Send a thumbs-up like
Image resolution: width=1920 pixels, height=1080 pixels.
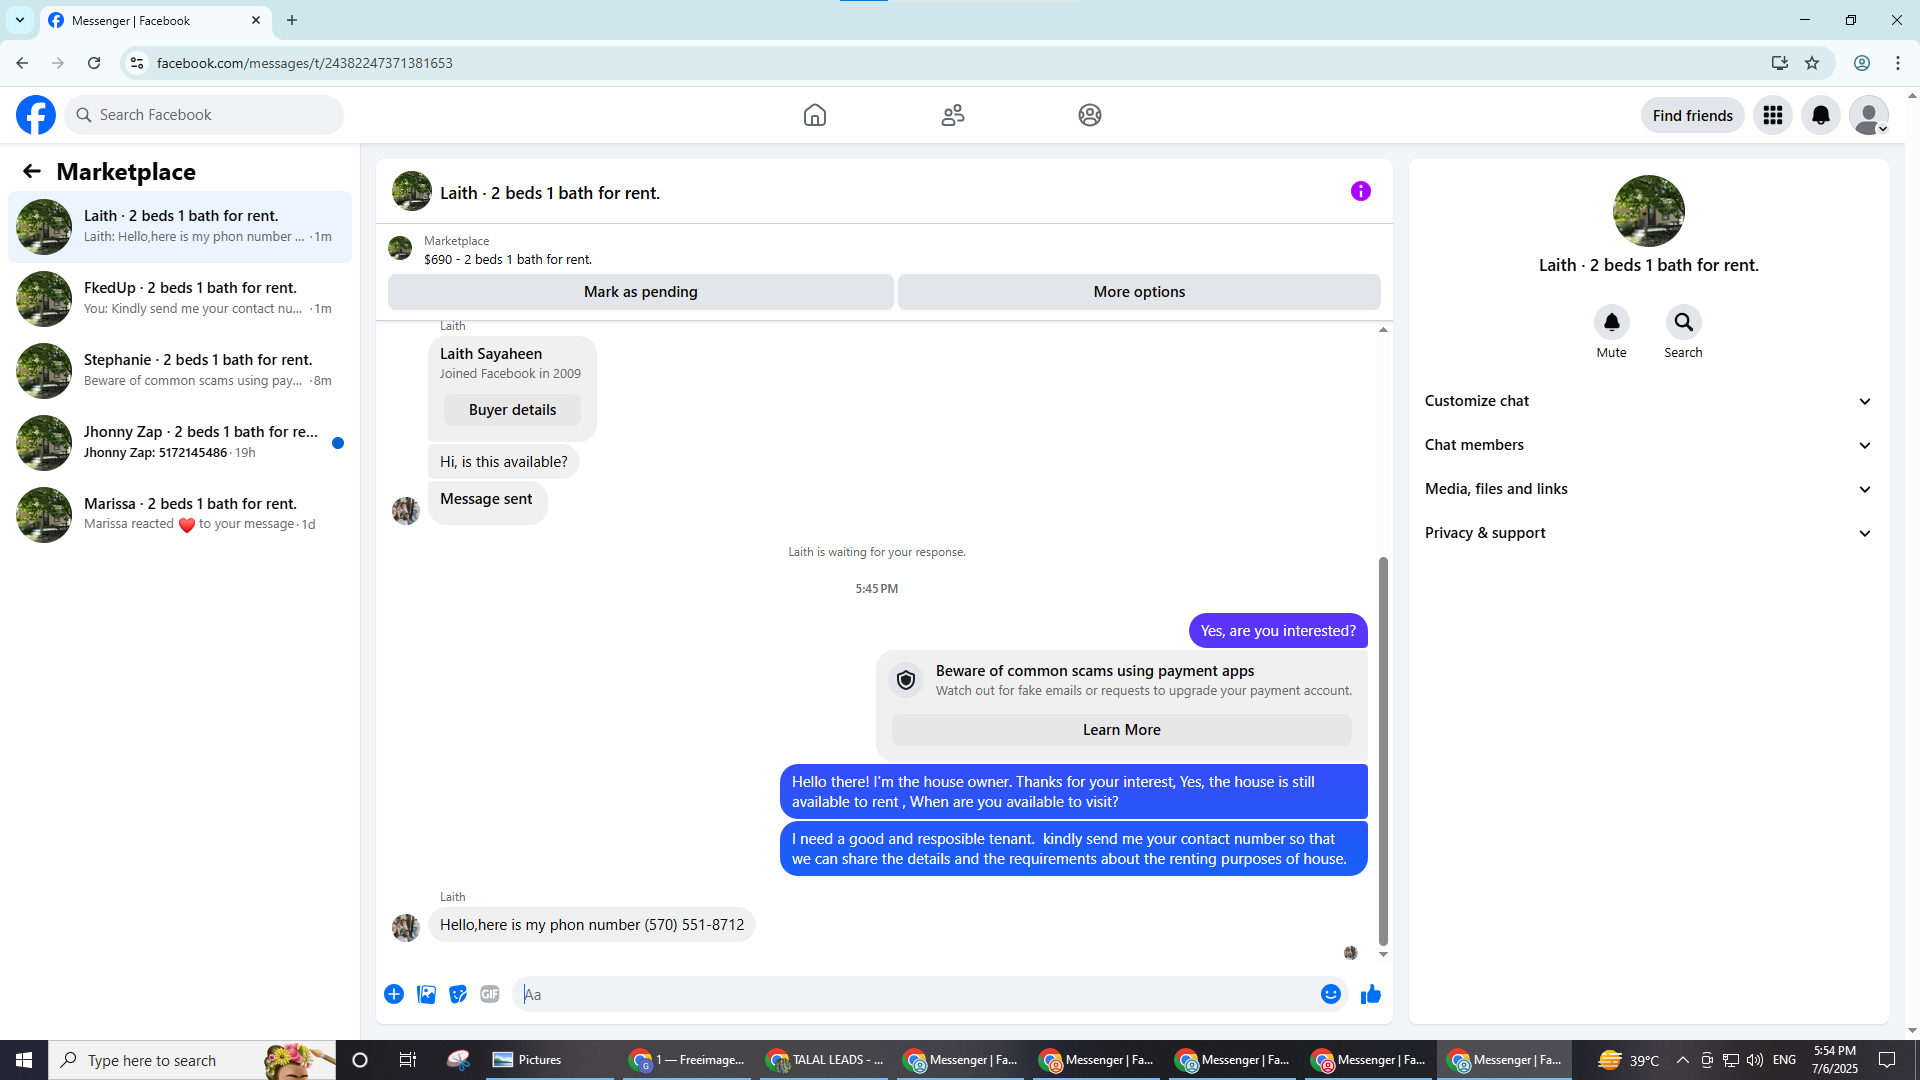point(1371,994)
